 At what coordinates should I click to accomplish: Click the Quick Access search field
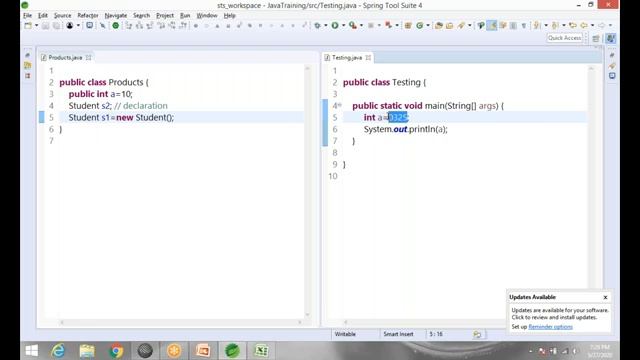pyautogui.click(x=564, y=38)
